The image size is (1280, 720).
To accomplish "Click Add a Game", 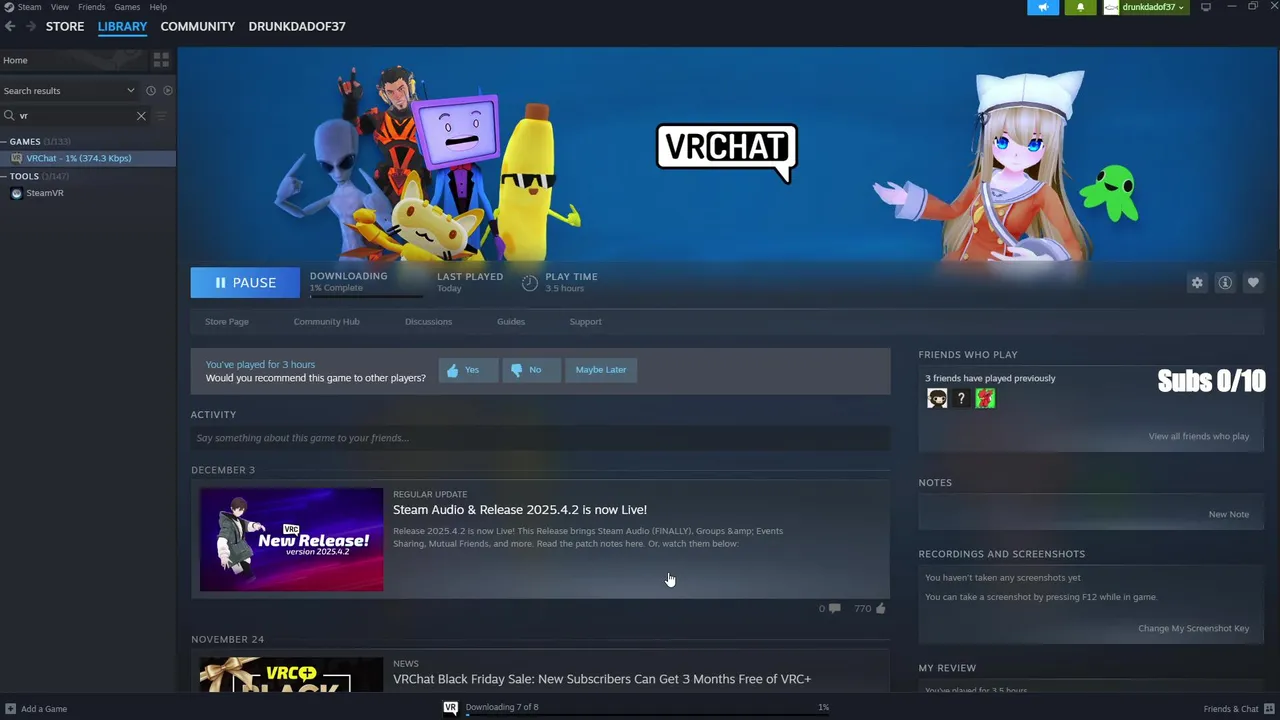I will click(36, 709).
